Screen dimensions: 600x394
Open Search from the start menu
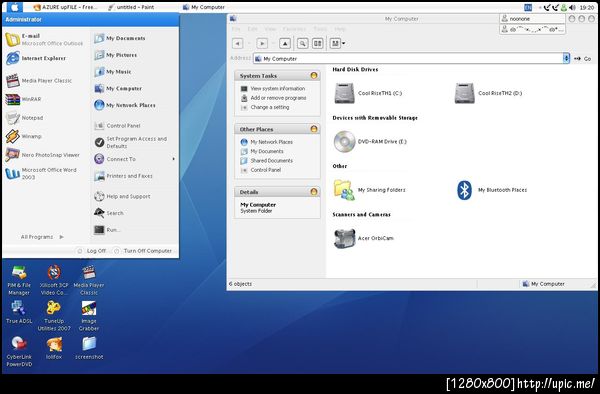pos(109,213)
